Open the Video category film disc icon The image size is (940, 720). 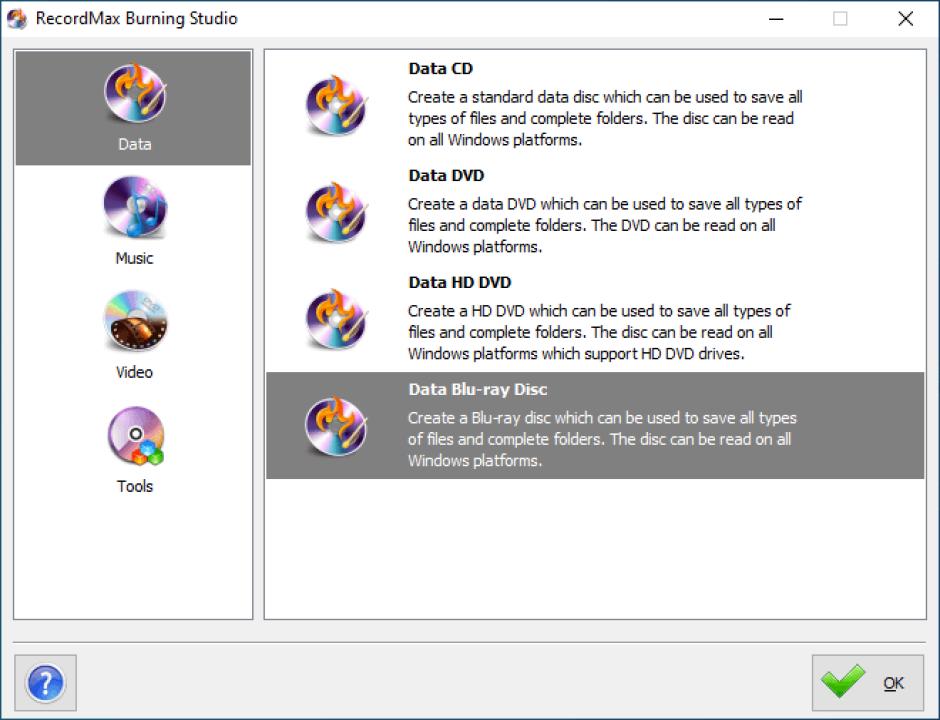pos(135,321)
